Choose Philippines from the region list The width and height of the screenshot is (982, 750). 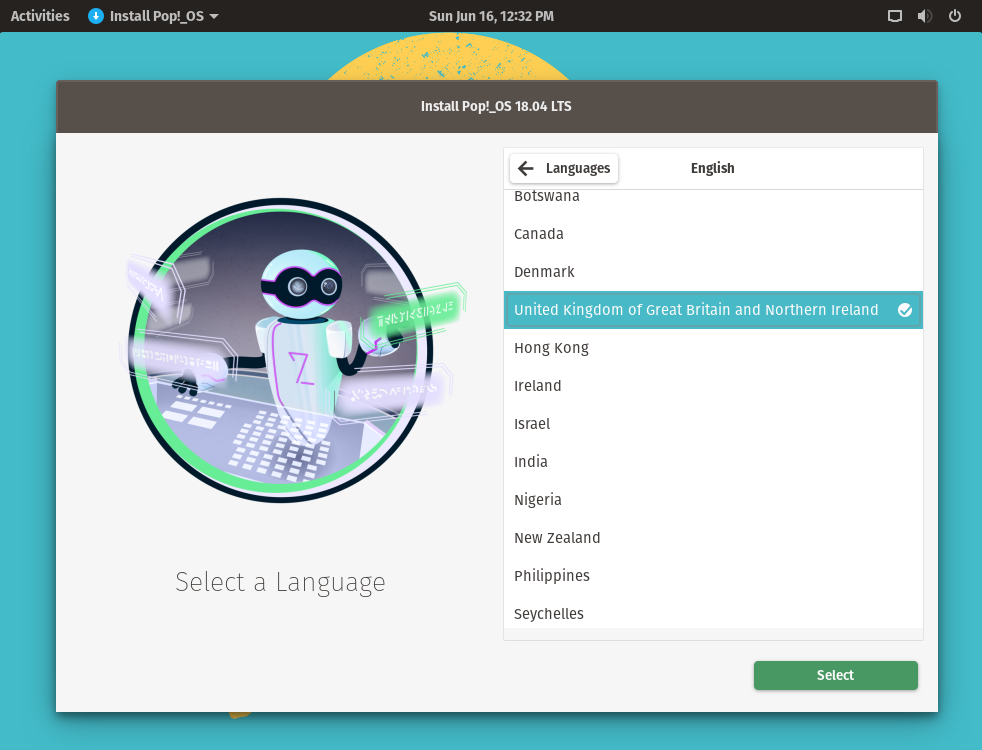[x=713, y=575]
